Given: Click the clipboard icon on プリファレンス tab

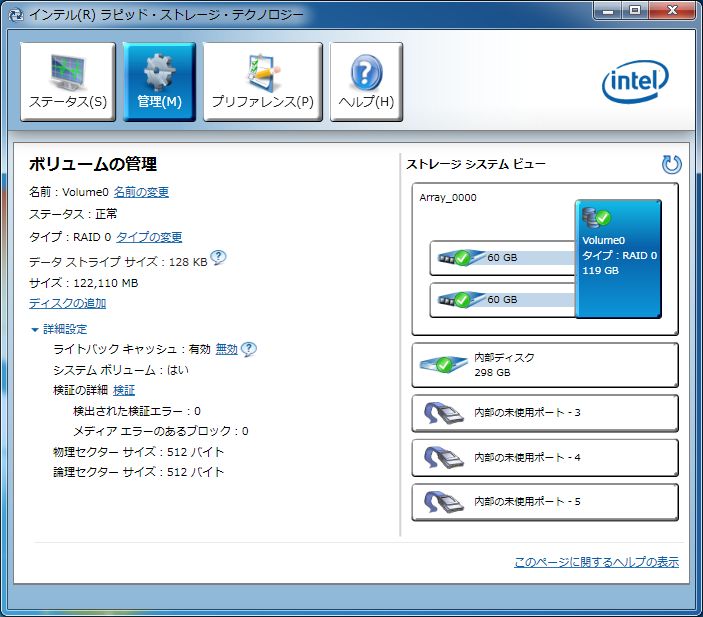Looking at the screenshot, I should point(263,72).
